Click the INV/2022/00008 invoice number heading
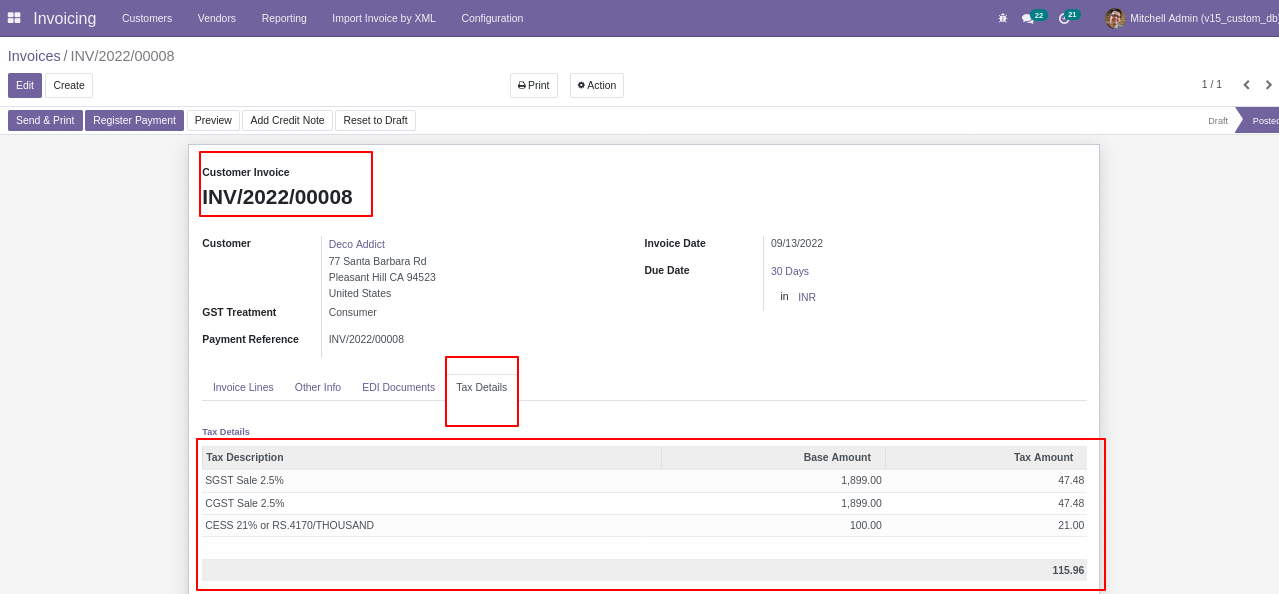The height and width of the screenshot is (594, 1279). click(x=277, y=197)
